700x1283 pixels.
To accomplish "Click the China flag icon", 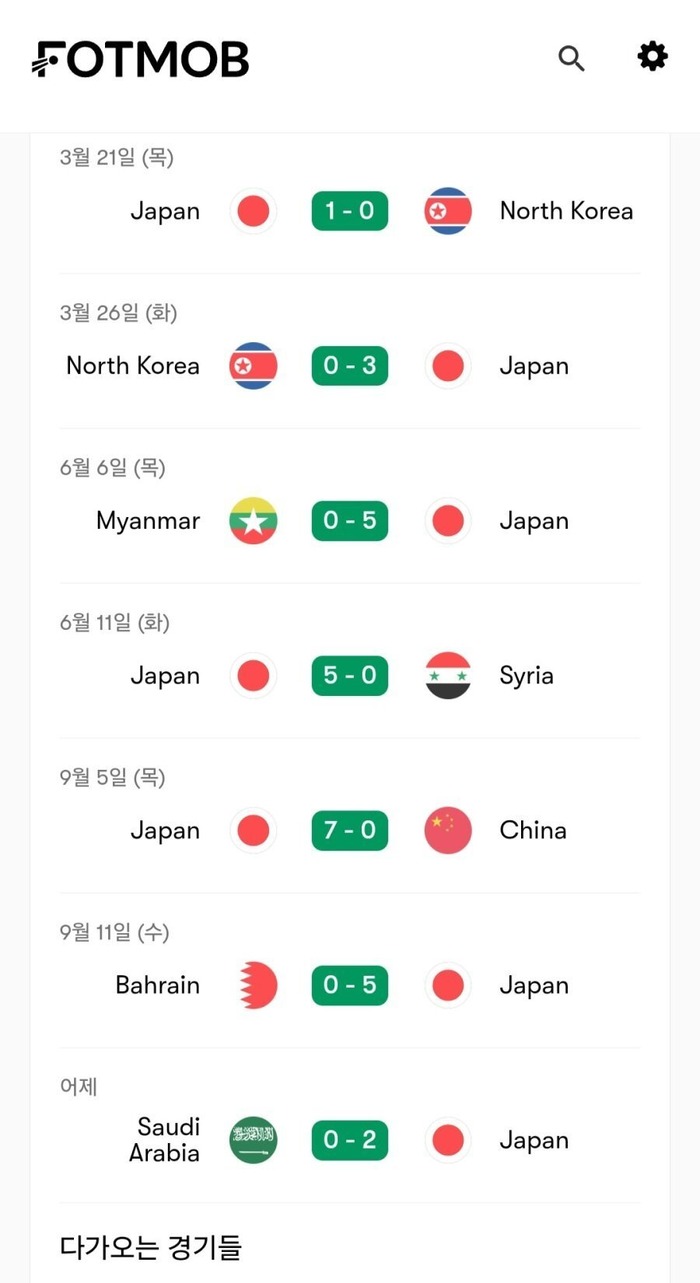I will [x=447, y=831].
